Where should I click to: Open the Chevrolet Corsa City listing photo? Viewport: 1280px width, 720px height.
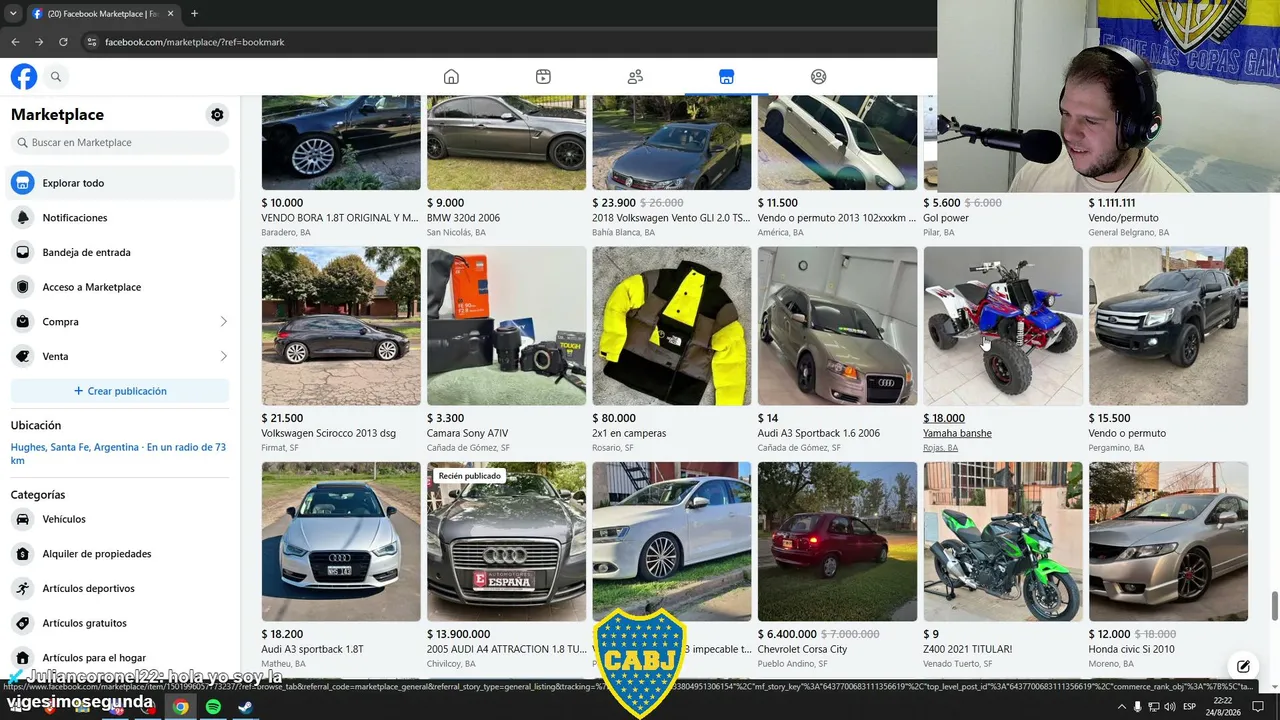click(x=838, y=542)
